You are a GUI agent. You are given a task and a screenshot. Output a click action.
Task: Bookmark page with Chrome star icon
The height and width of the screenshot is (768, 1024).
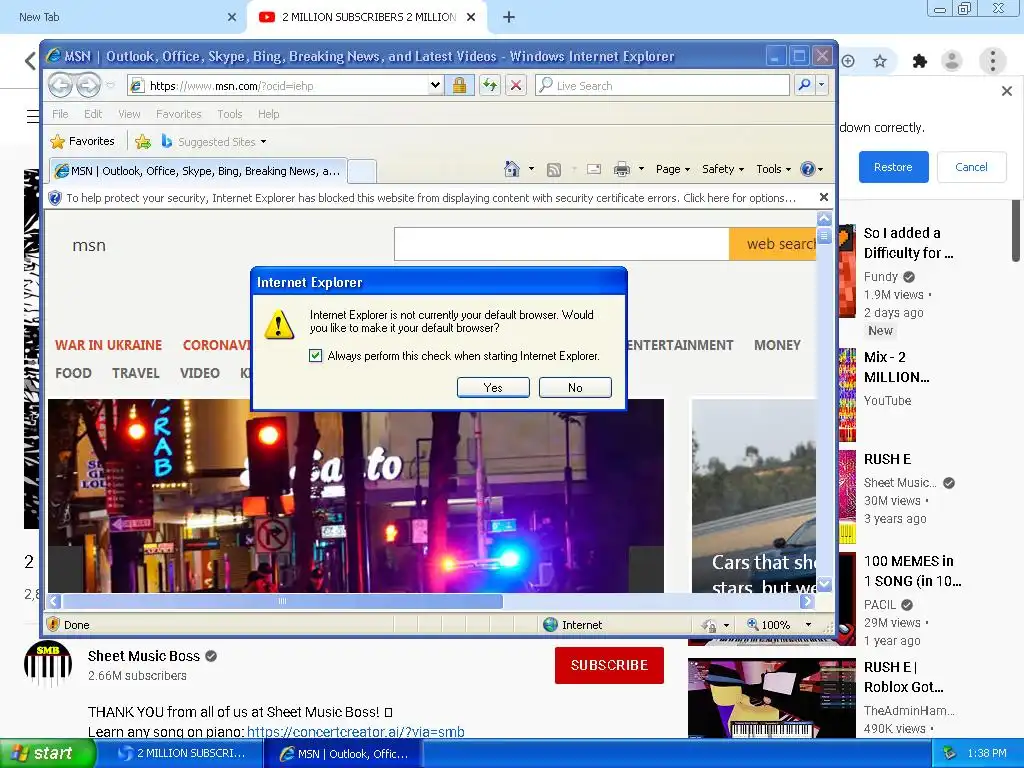point(880,61)
